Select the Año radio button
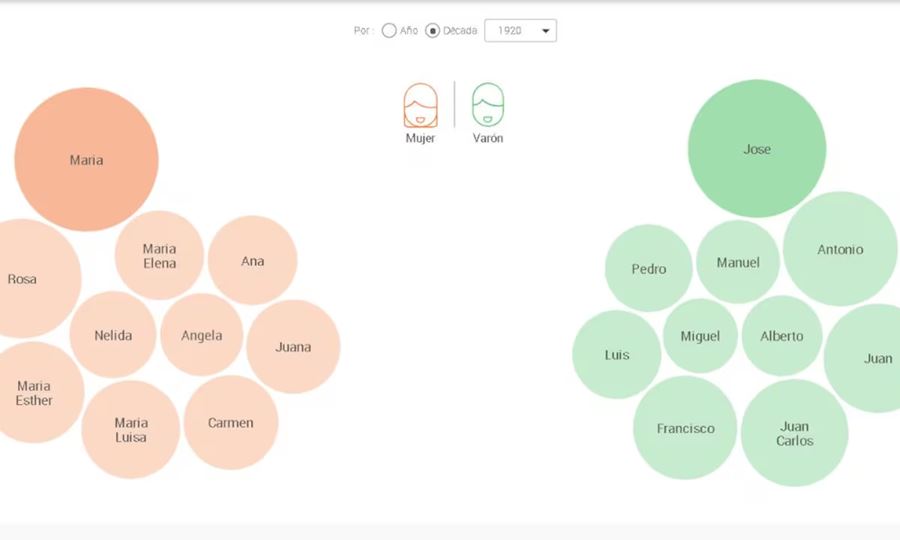 point(389,31)
